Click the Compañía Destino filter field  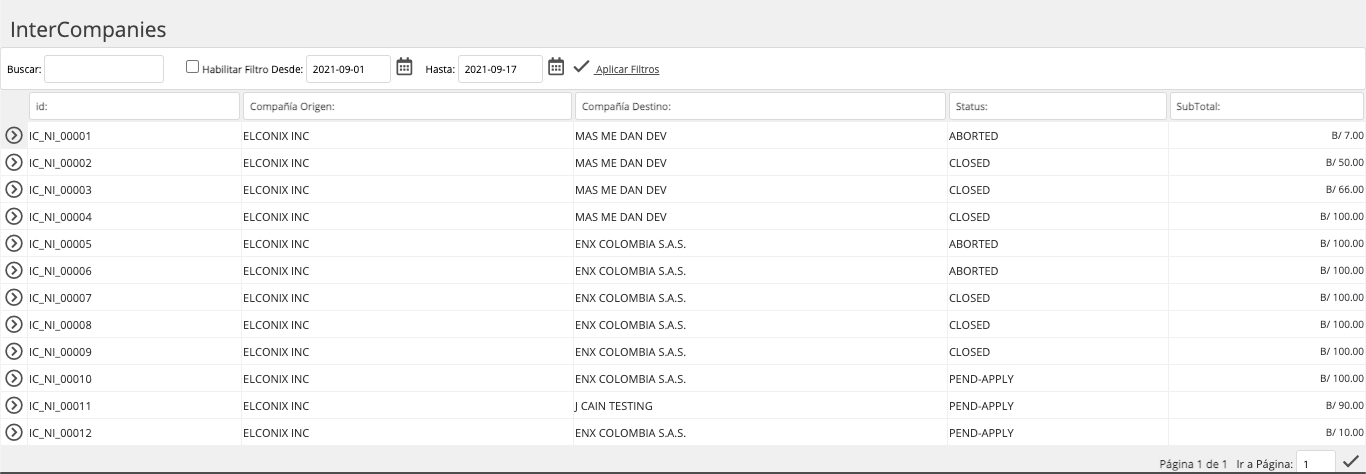[760, 106]
